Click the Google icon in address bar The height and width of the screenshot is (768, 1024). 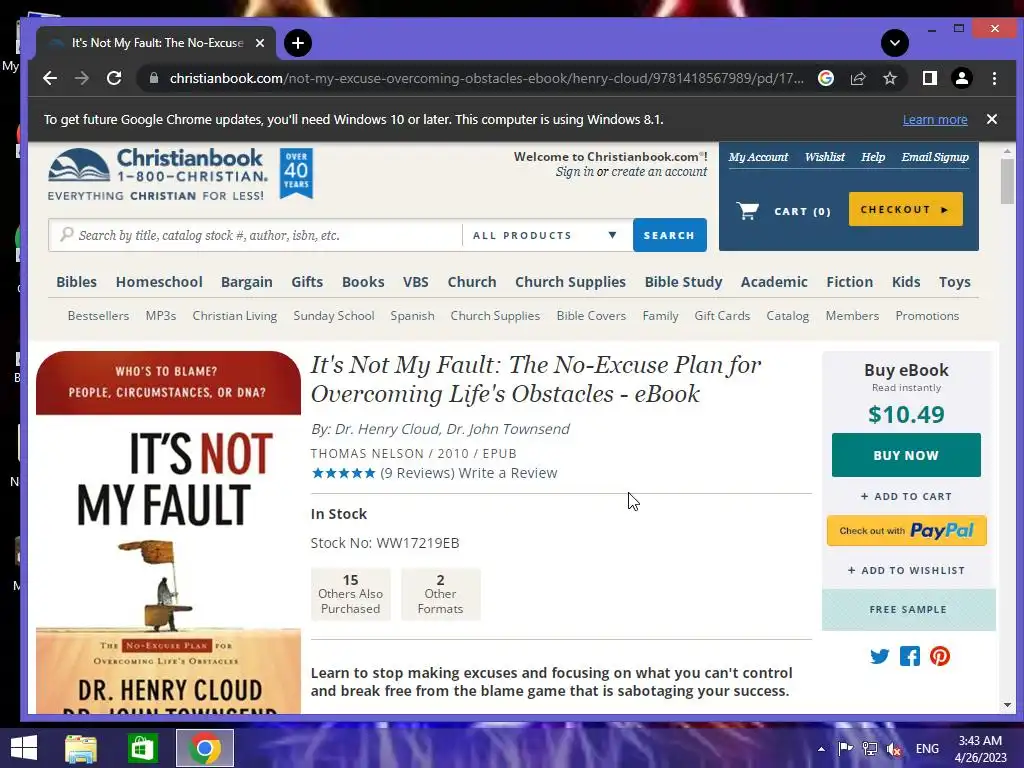click(825, 78)
